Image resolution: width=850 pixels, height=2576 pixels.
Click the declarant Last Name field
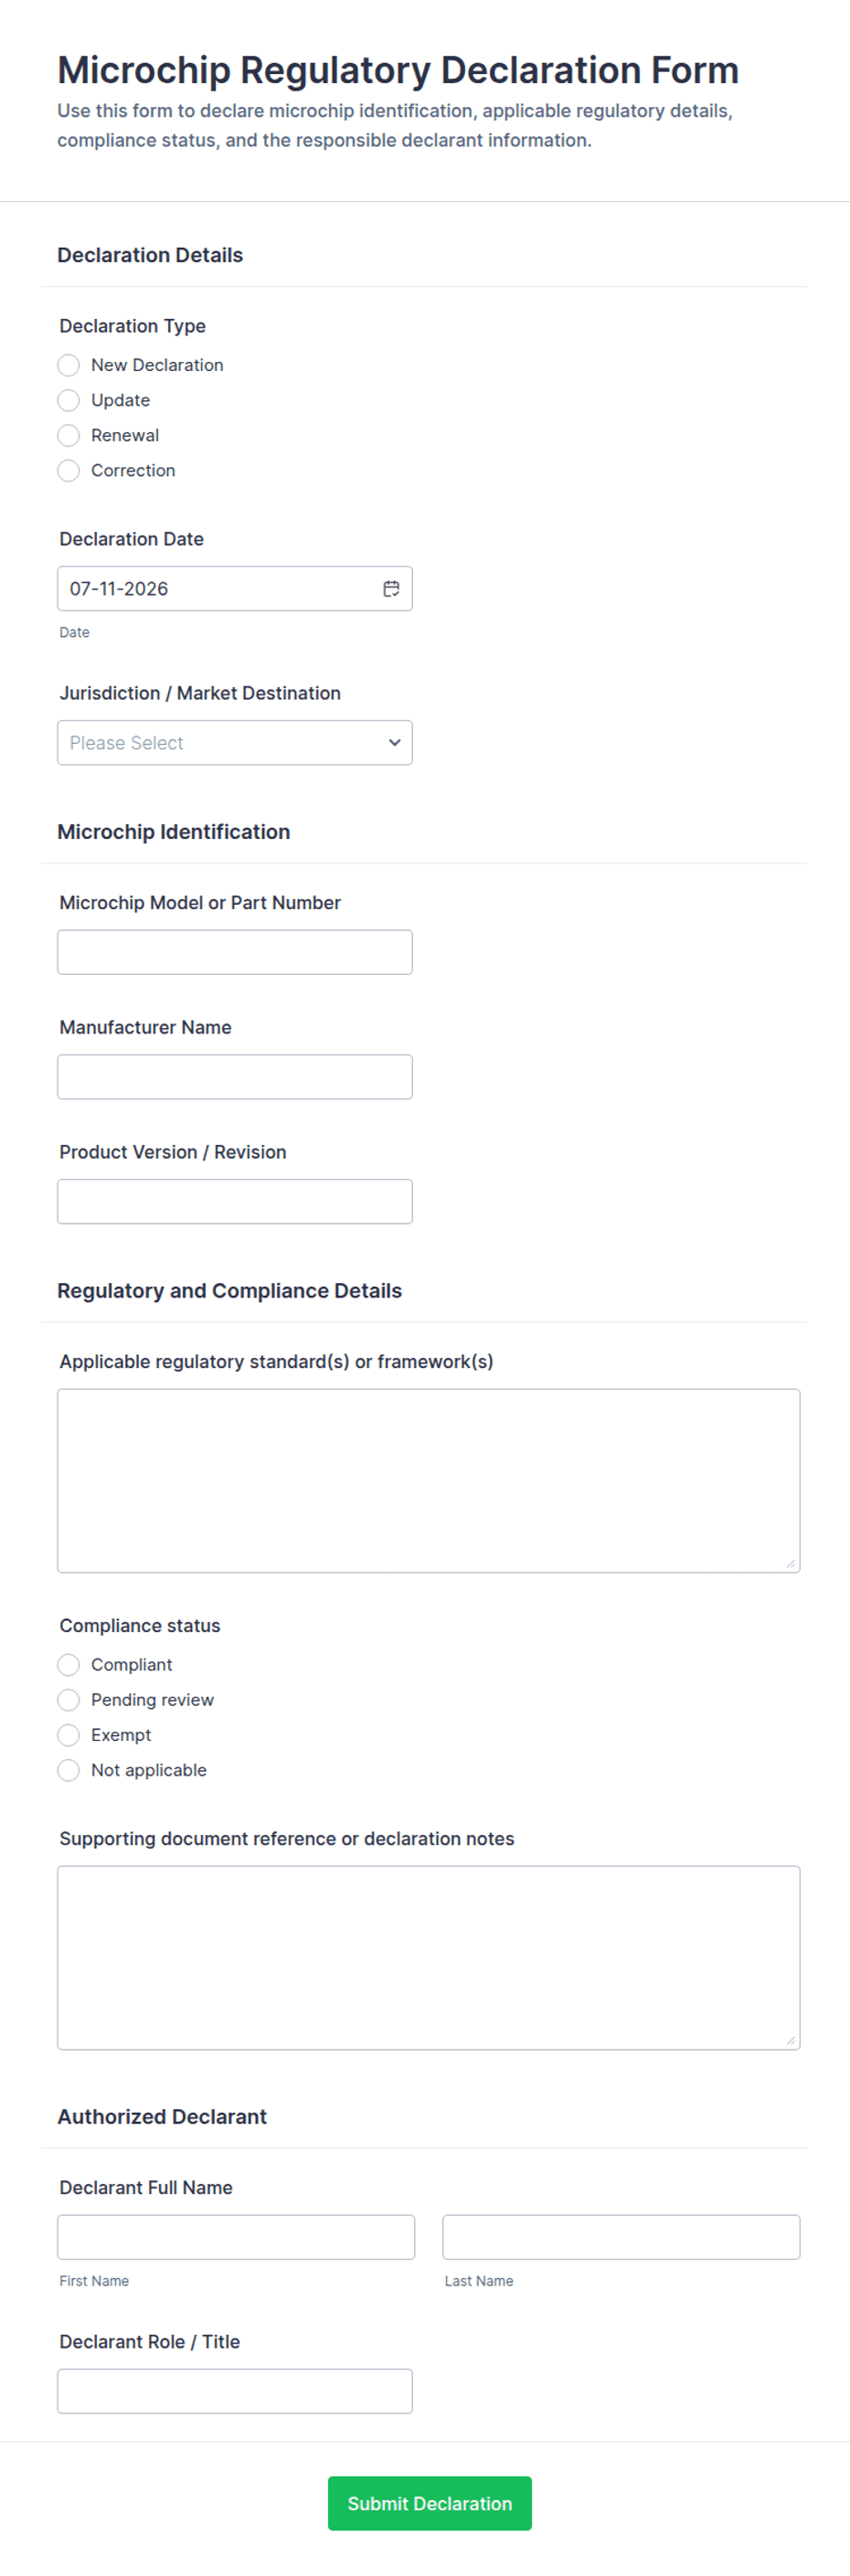(621, 2237)
